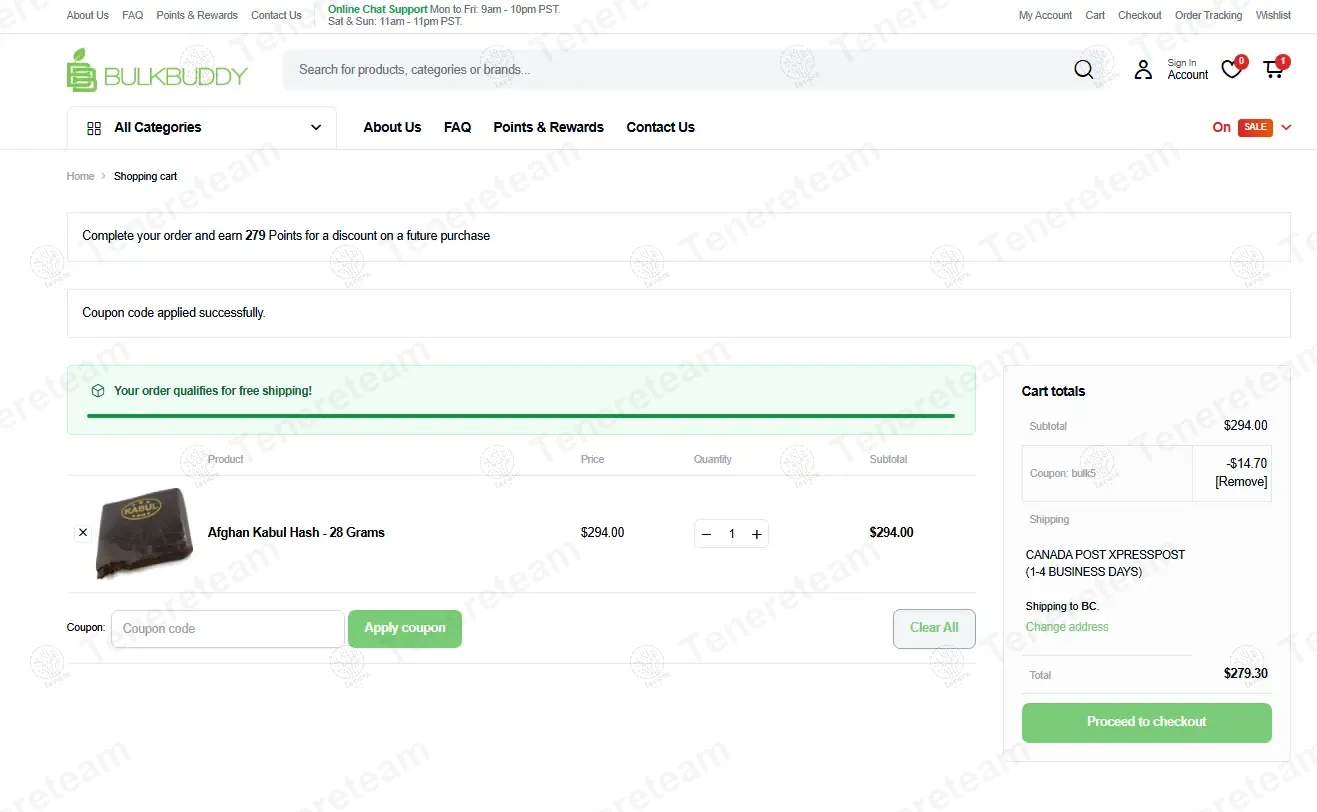Increase quantity with the plus button
This screenshot has height=812, width=1317.
pos(757,534)
